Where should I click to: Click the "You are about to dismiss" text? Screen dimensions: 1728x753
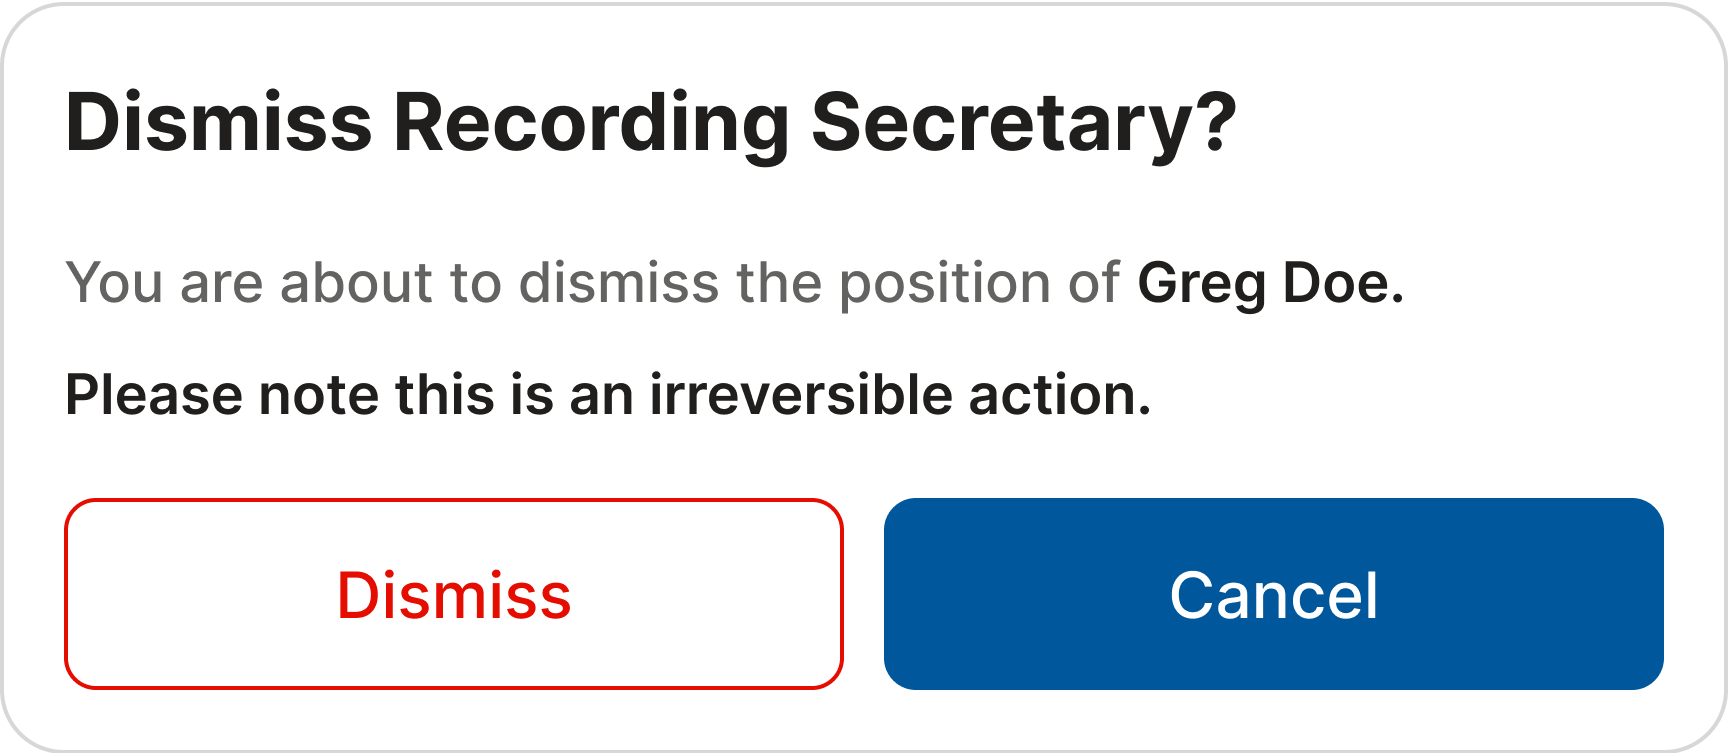point(592,283)
